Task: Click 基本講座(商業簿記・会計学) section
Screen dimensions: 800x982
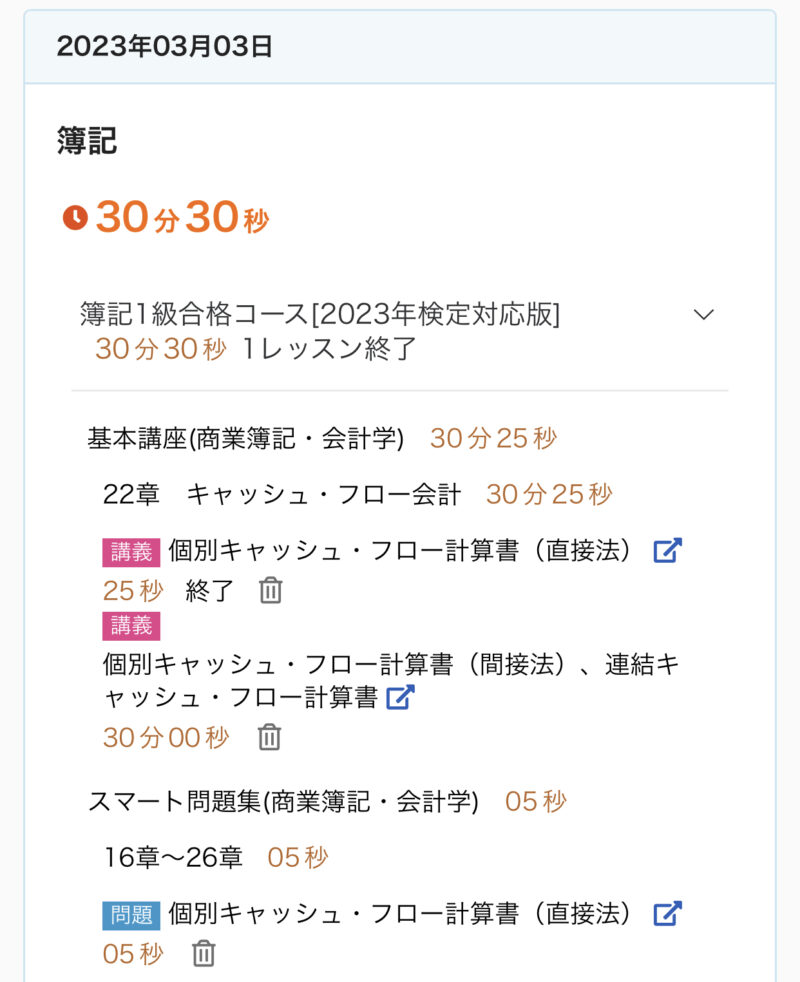Action: pos(246,438)
